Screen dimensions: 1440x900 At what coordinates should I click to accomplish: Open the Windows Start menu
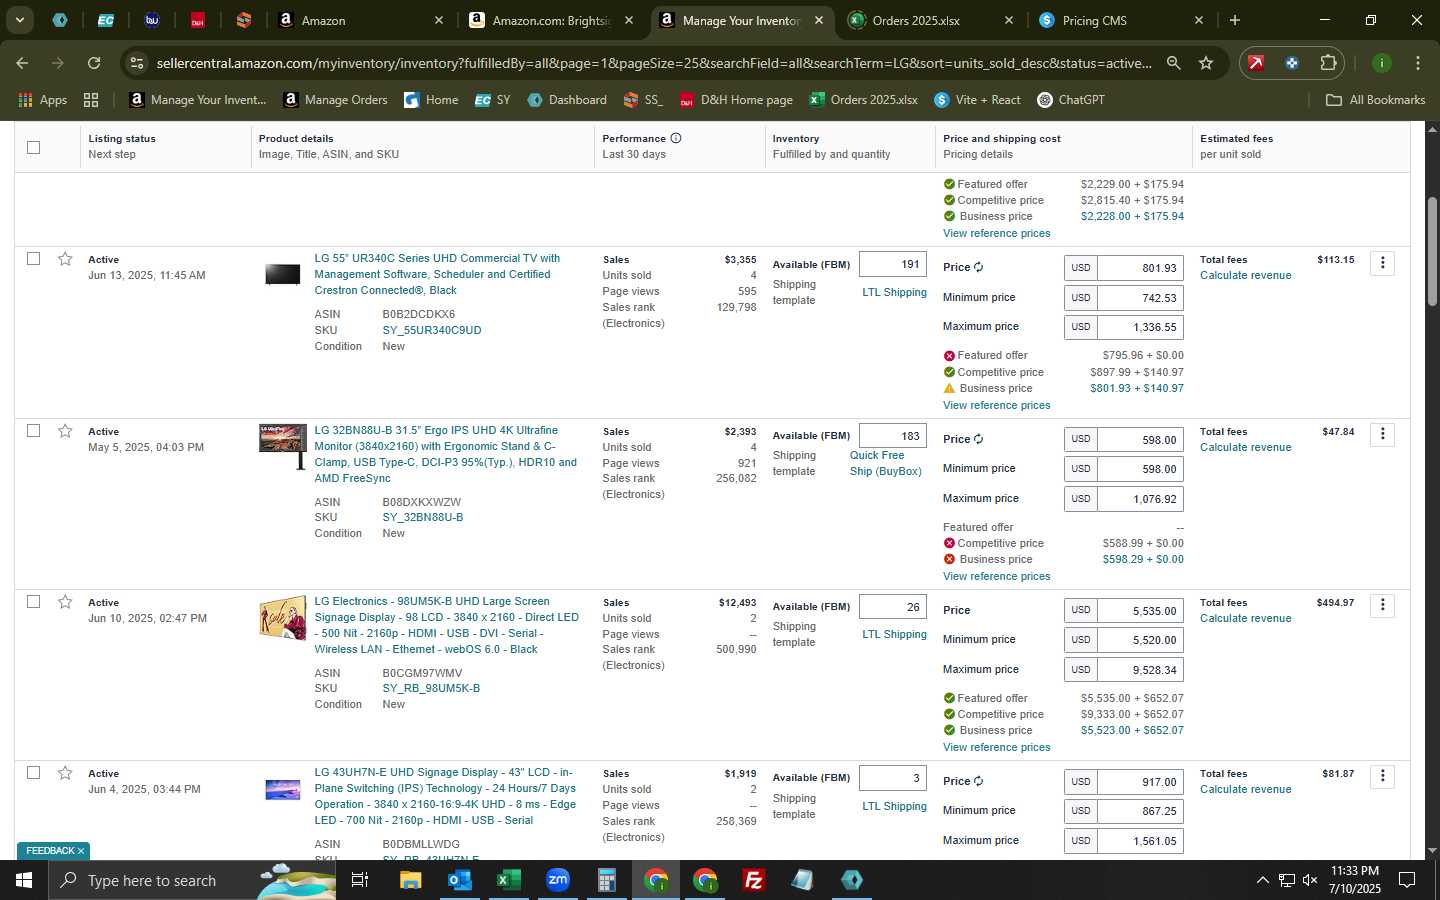pyautogui.click(x=24, y=880)
